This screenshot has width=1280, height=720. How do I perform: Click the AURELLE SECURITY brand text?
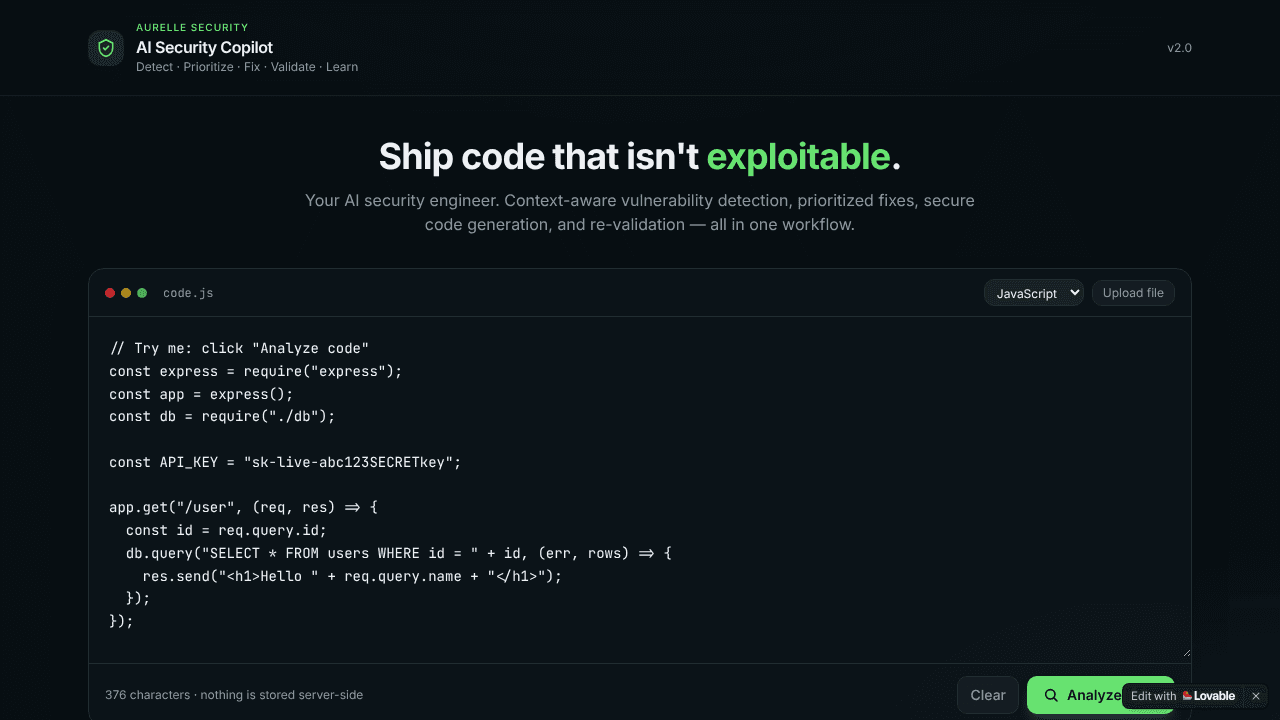coord(192,27)
